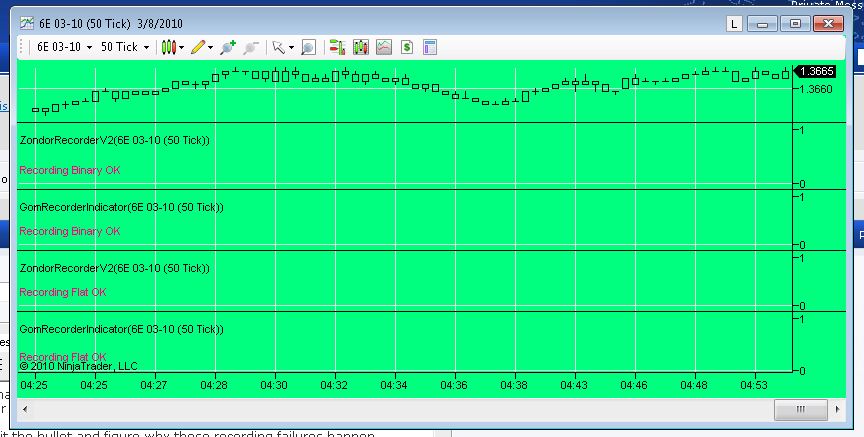Click the scrollbar left arrow
Viewport: 864px width, 437px height.
tap(25, 409)
